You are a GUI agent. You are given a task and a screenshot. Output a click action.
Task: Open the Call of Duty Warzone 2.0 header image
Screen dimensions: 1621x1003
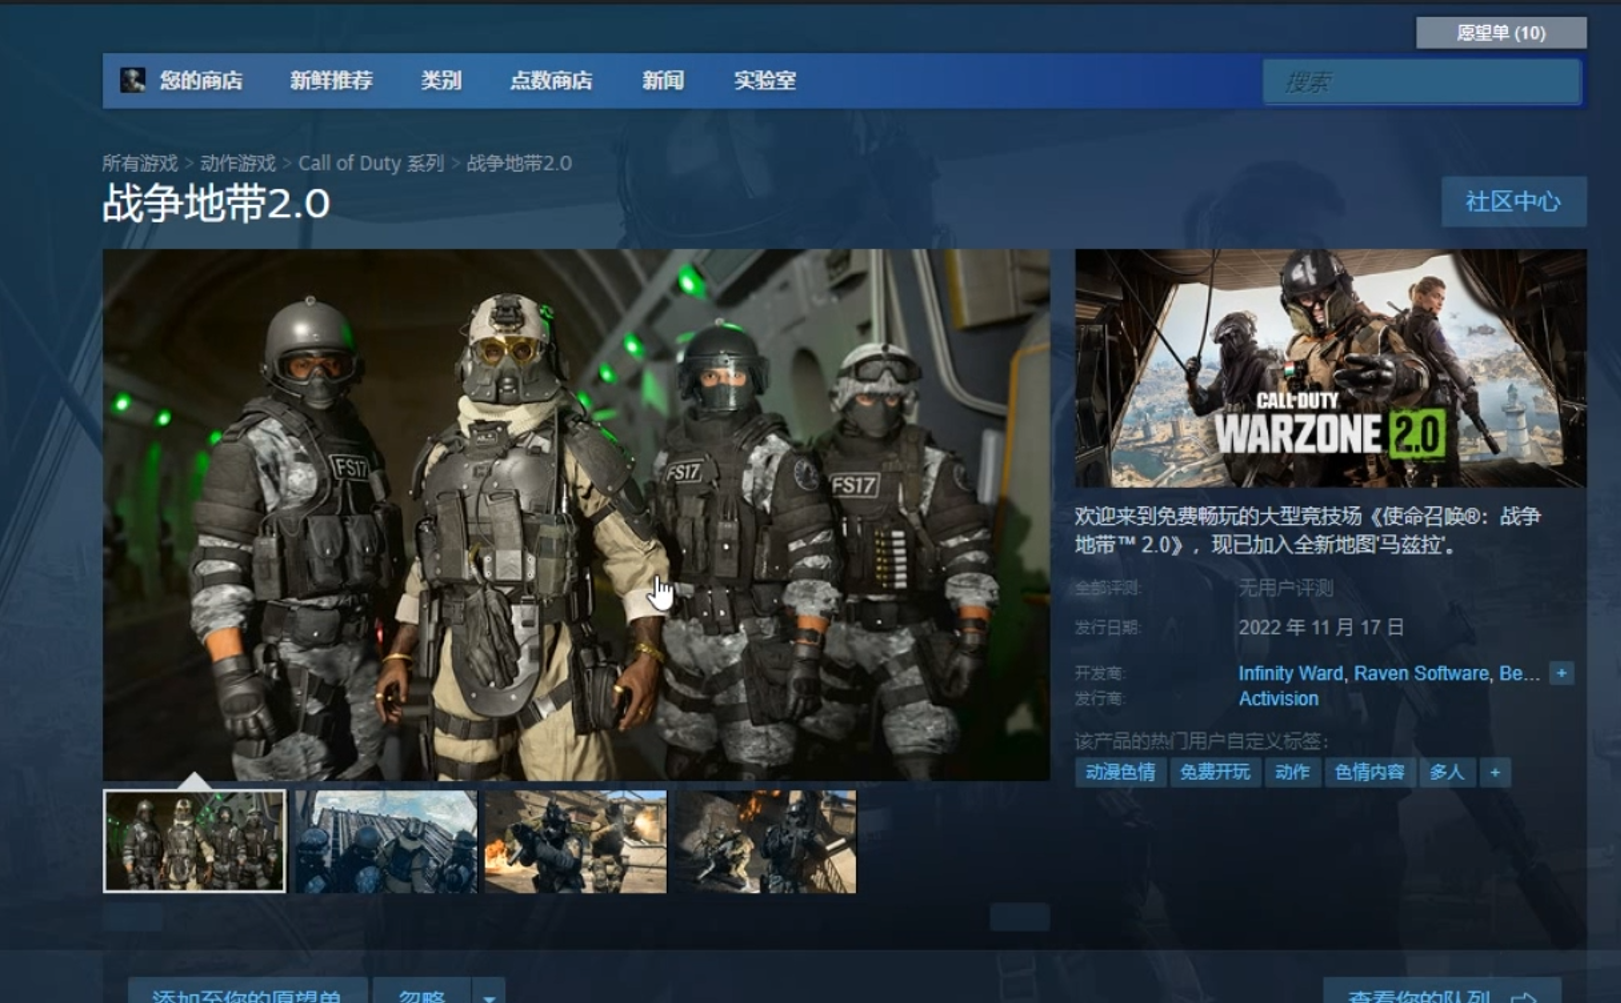click(x=1330, y=368)
